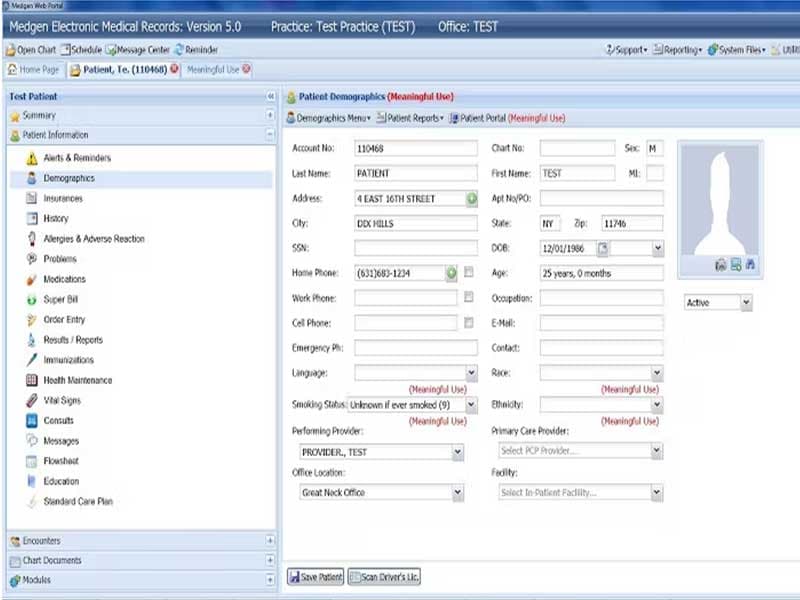Screen dimensions: 800x600
Task: Close the Patient, Te. (110468) tab
Action: click(x=174, y=69)
